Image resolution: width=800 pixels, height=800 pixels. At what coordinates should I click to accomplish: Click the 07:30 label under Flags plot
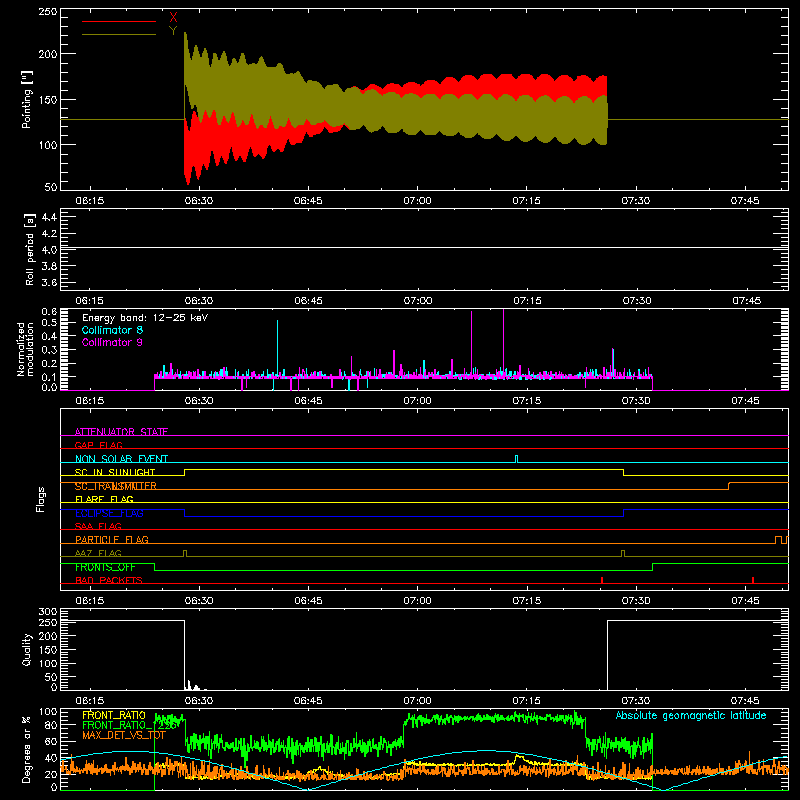pos(636,601)
